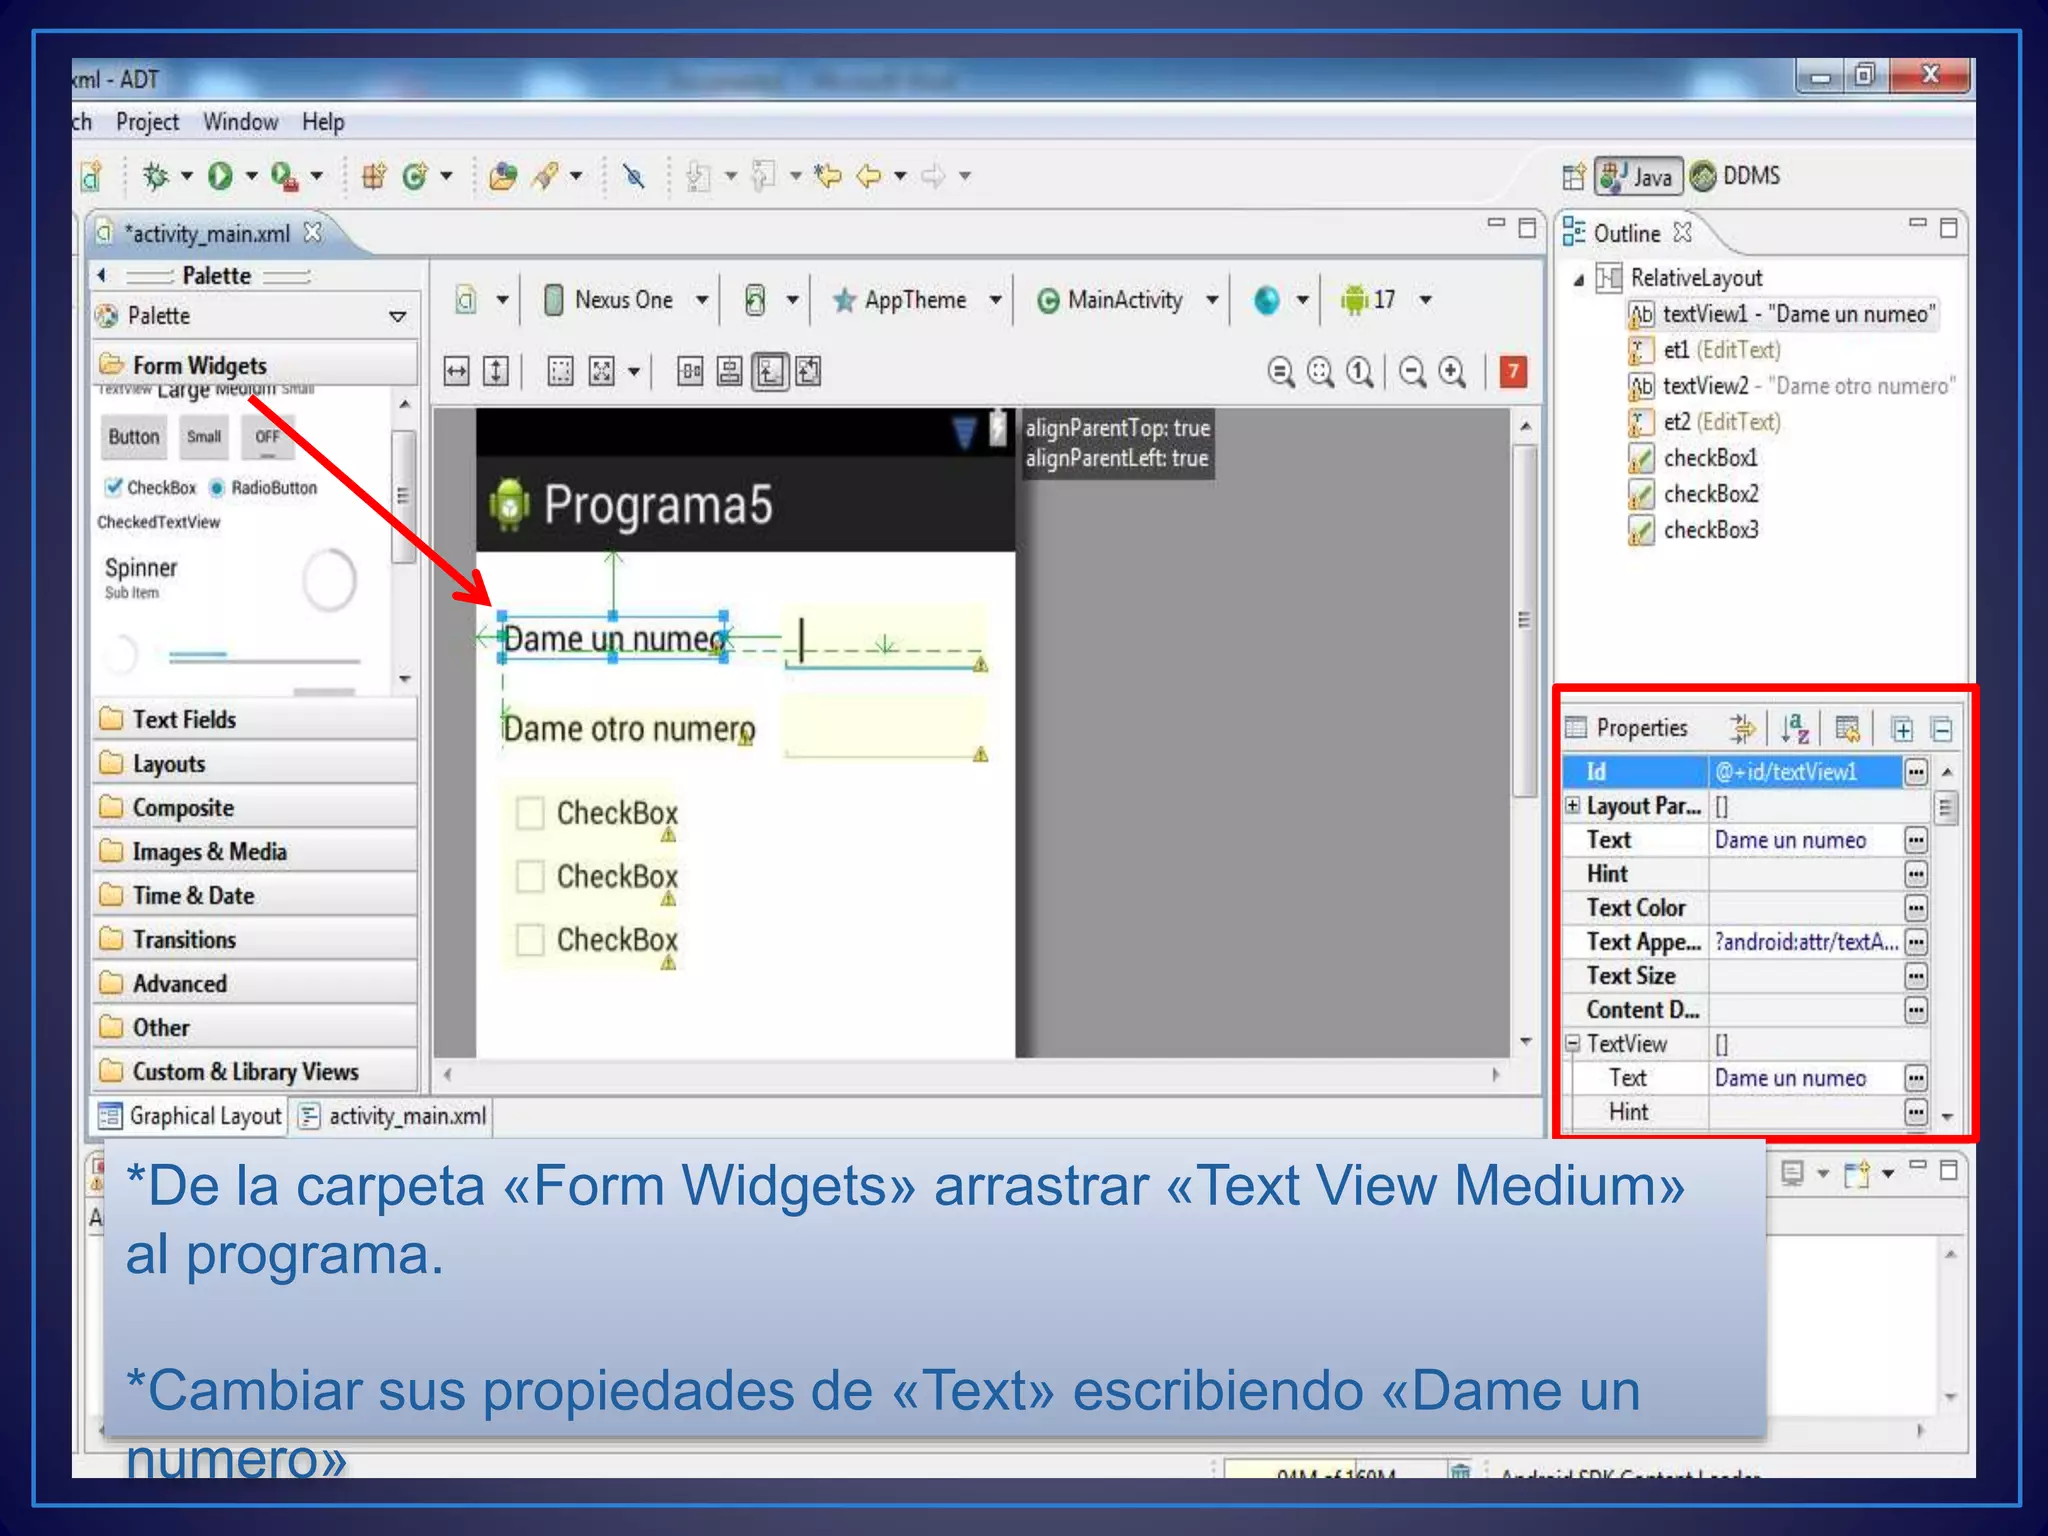Click the RadioButton widget in the palette
Viewport: 2048px width, 1536px height.
click(263, 487)
